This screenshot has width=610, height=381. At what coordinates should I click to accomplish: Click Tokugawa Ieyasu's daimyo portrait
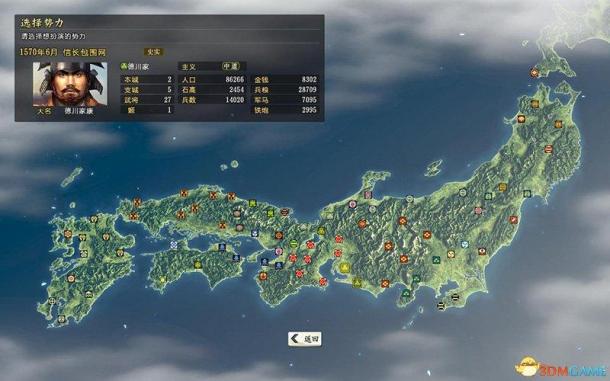70,84
